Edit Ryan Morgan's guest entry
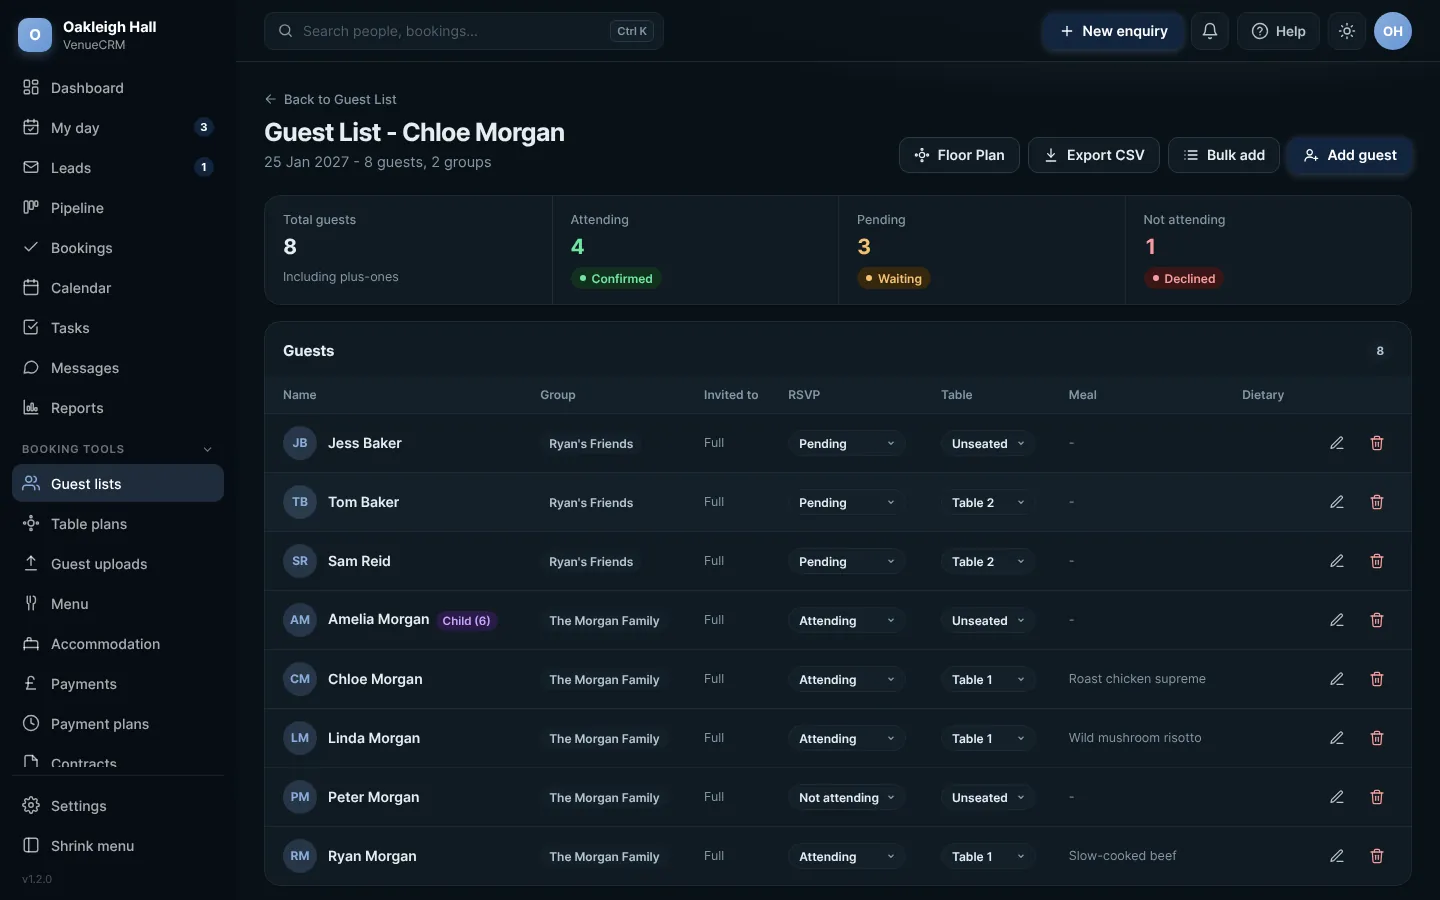 (1337, 856)
